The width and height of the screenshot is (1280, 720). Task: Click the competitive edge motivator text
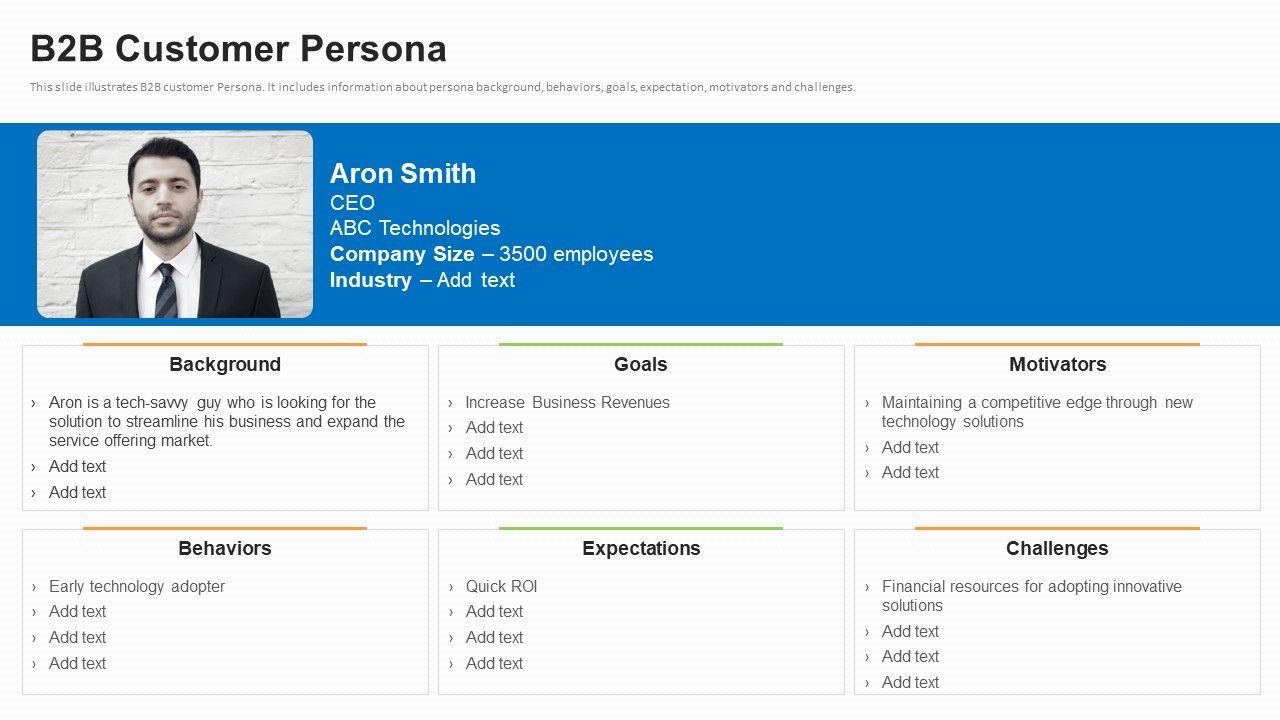tap(1036, 412)
